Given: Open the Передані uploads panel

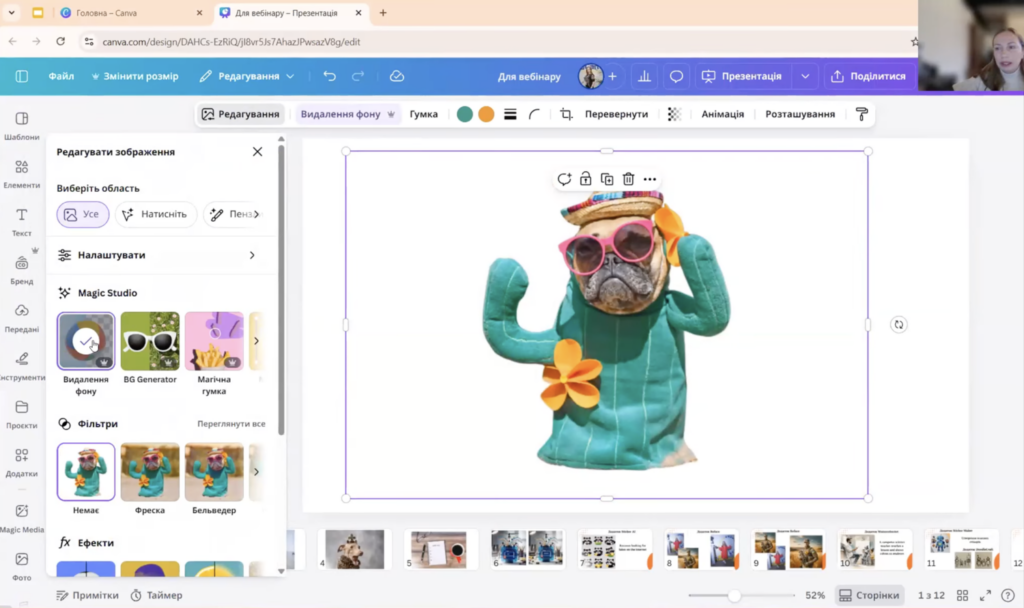Looking at the screenshot, I should tap(22, 318).
